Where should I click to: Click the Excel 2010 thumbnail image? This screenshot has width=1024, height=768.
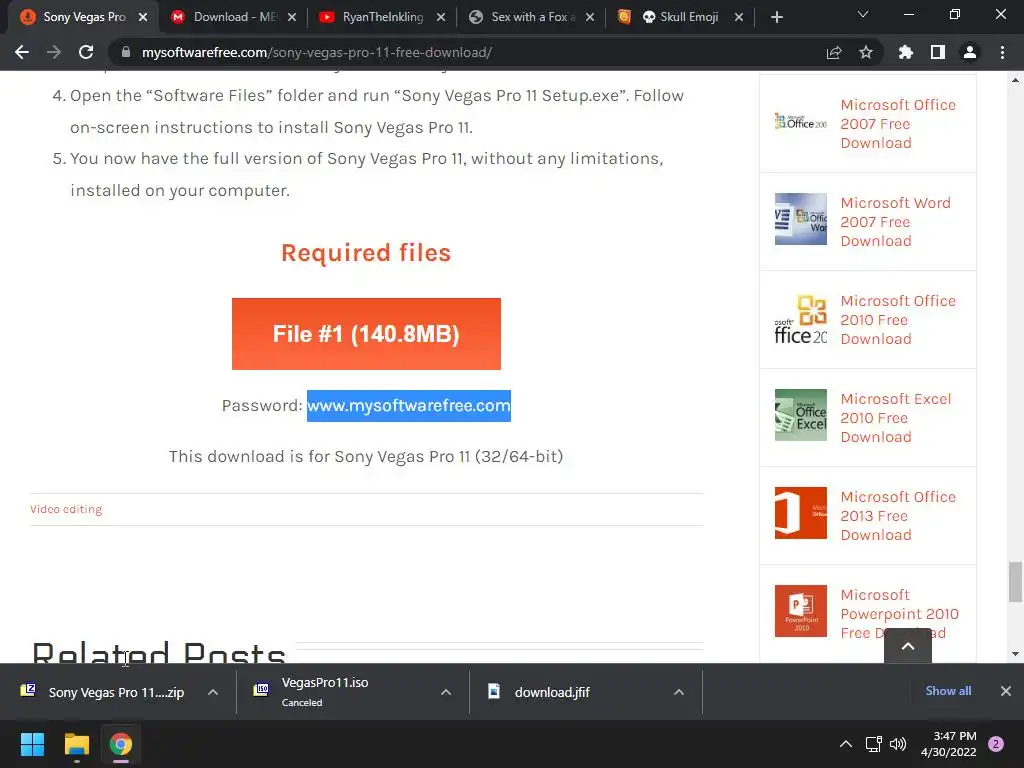click(x=801, y=415)
